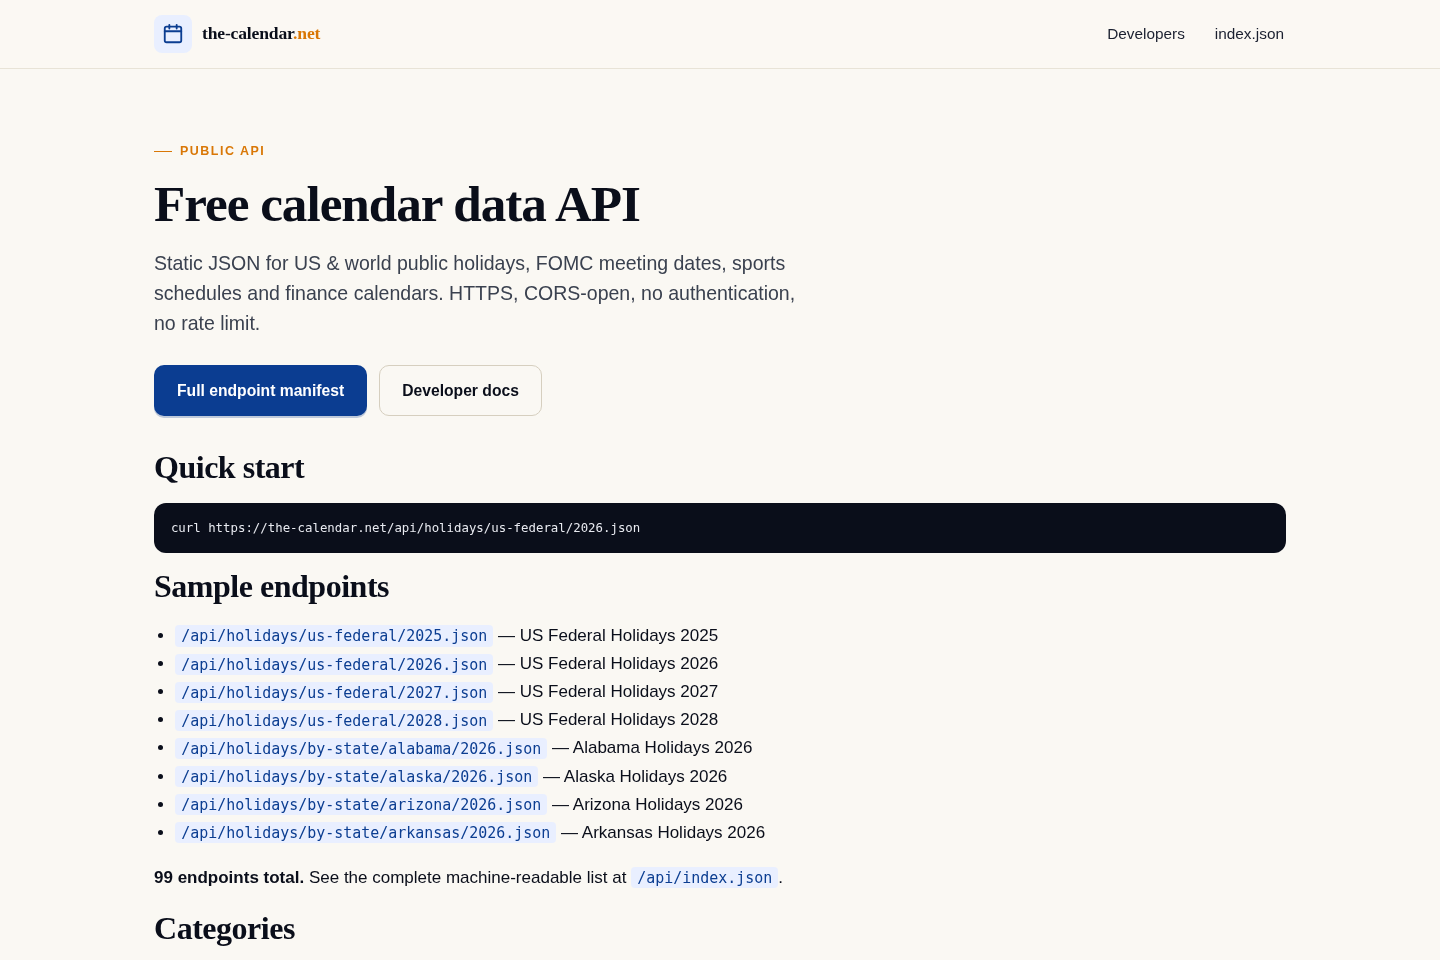The width and height of the screenshot is (1440, 960).
Task: Open the Alabama 2026 holidays endpoint
Action: pyautogui.click(x=361, y=748)
